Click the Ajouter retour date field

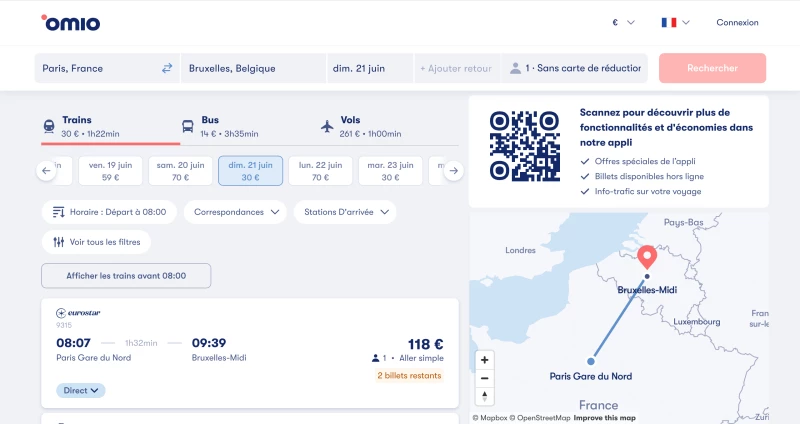coord(457,68)
